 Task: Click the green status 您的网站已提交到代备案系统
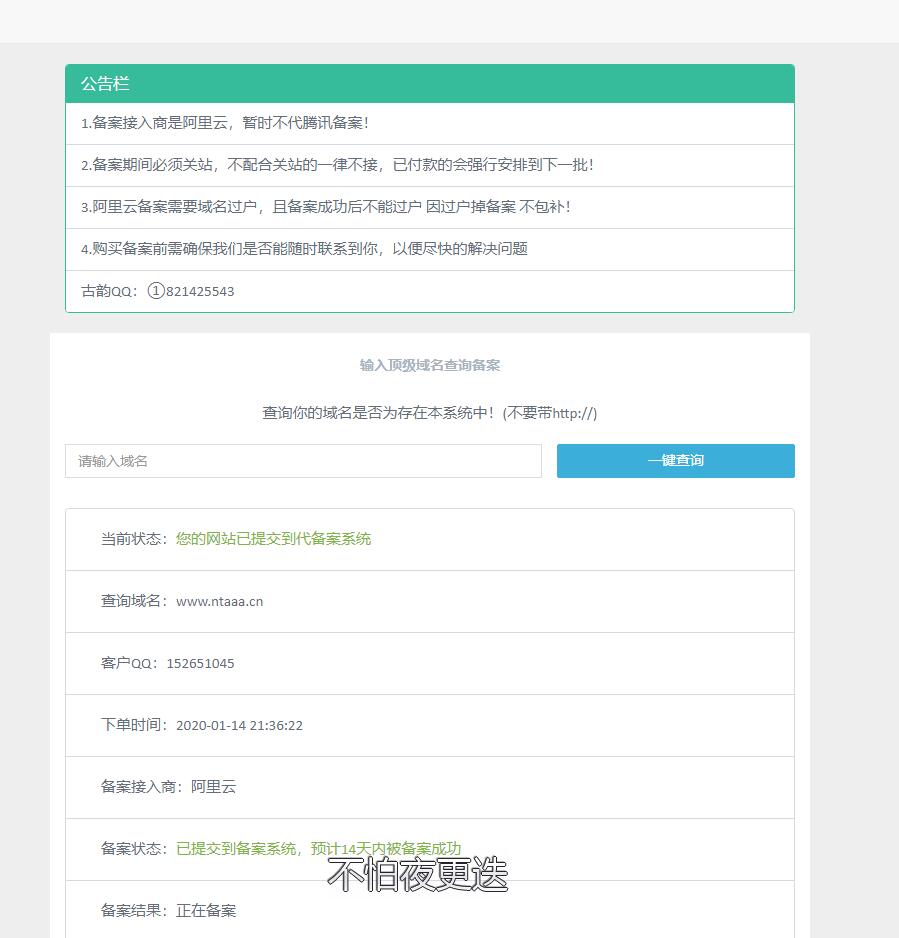pyautogui.click(x=273, y=539)
